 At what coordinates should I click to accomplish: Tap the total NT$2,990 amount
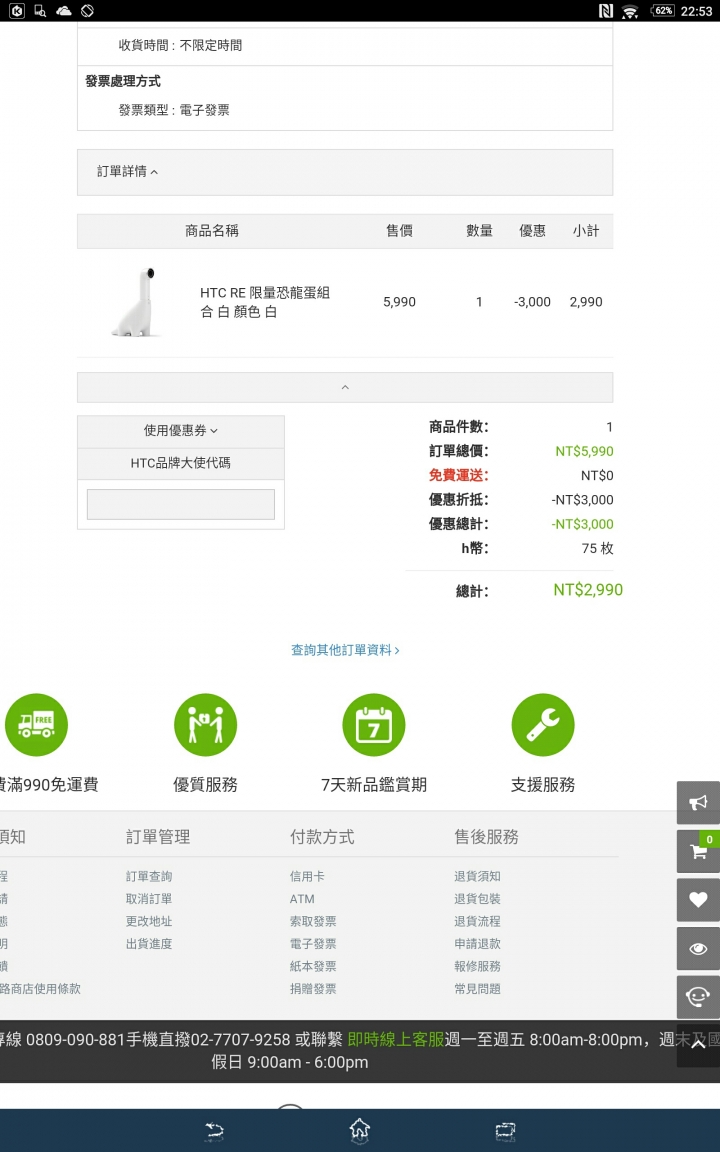coord(588,590)
